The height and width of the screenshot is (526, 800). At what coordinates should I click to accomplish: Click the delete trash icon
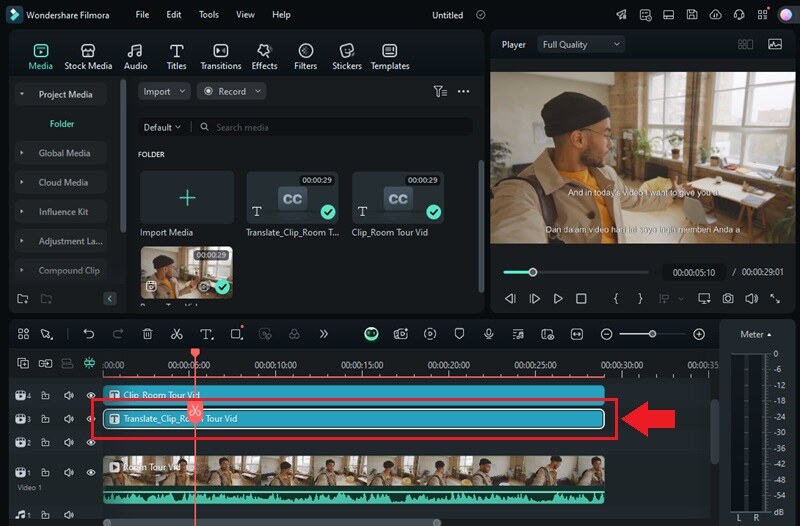coord(147,334)
